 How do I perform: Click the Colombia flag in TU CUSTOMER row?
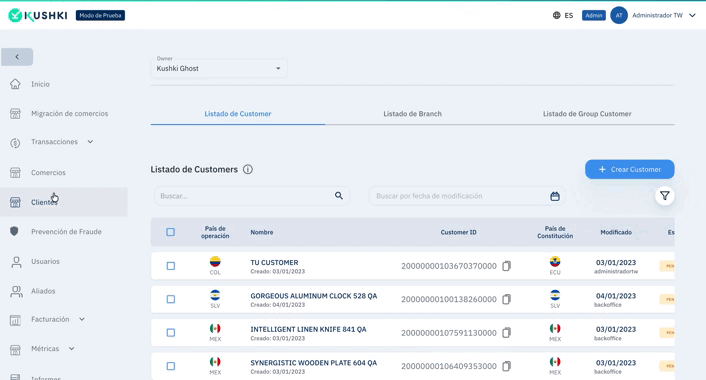[x=215, y=262]
